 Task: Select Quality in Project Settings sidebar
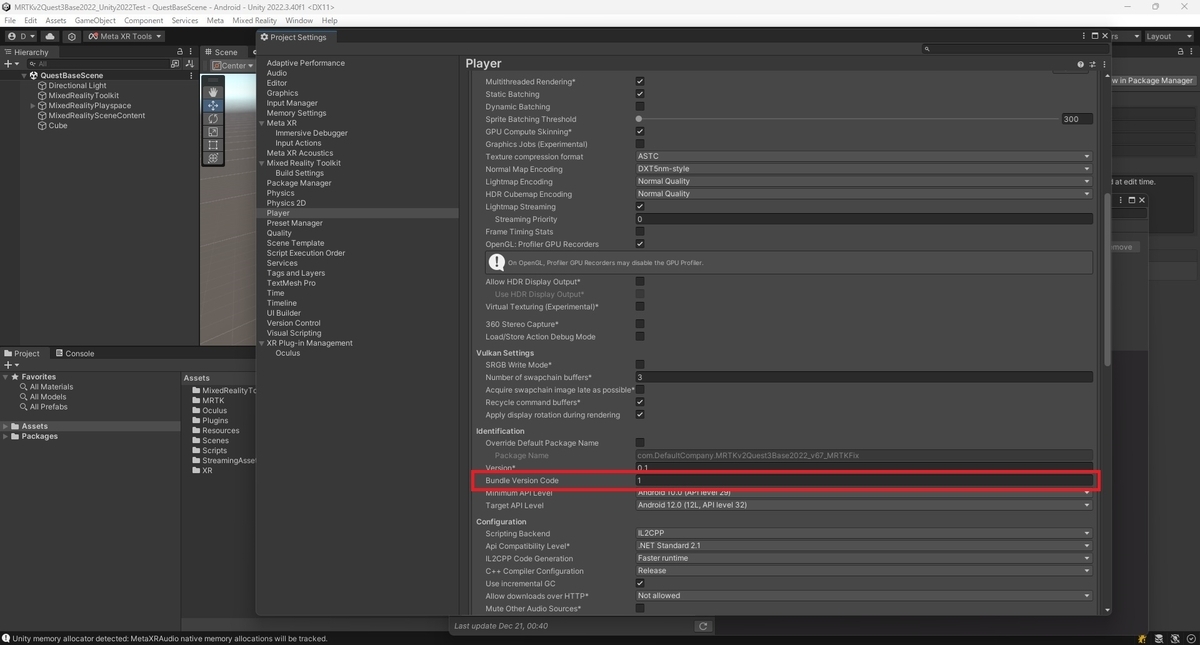click(x=279, y=233)
